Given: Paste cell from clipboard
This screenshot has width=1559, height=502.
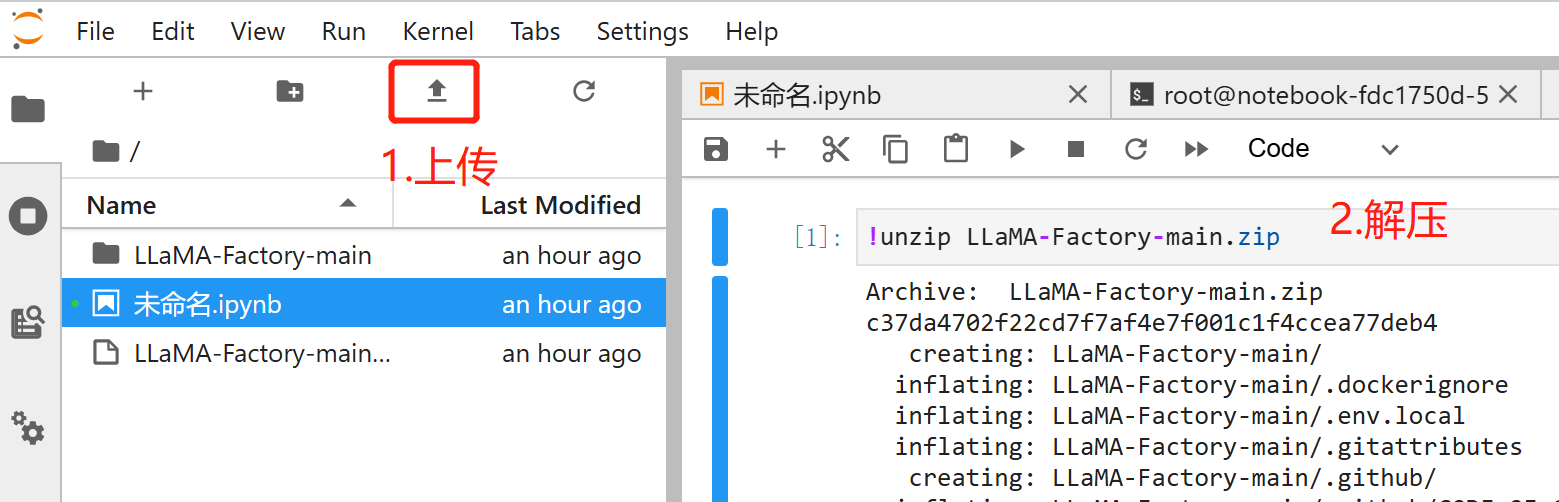Looking at the screenshot, I should click(956, 149).
